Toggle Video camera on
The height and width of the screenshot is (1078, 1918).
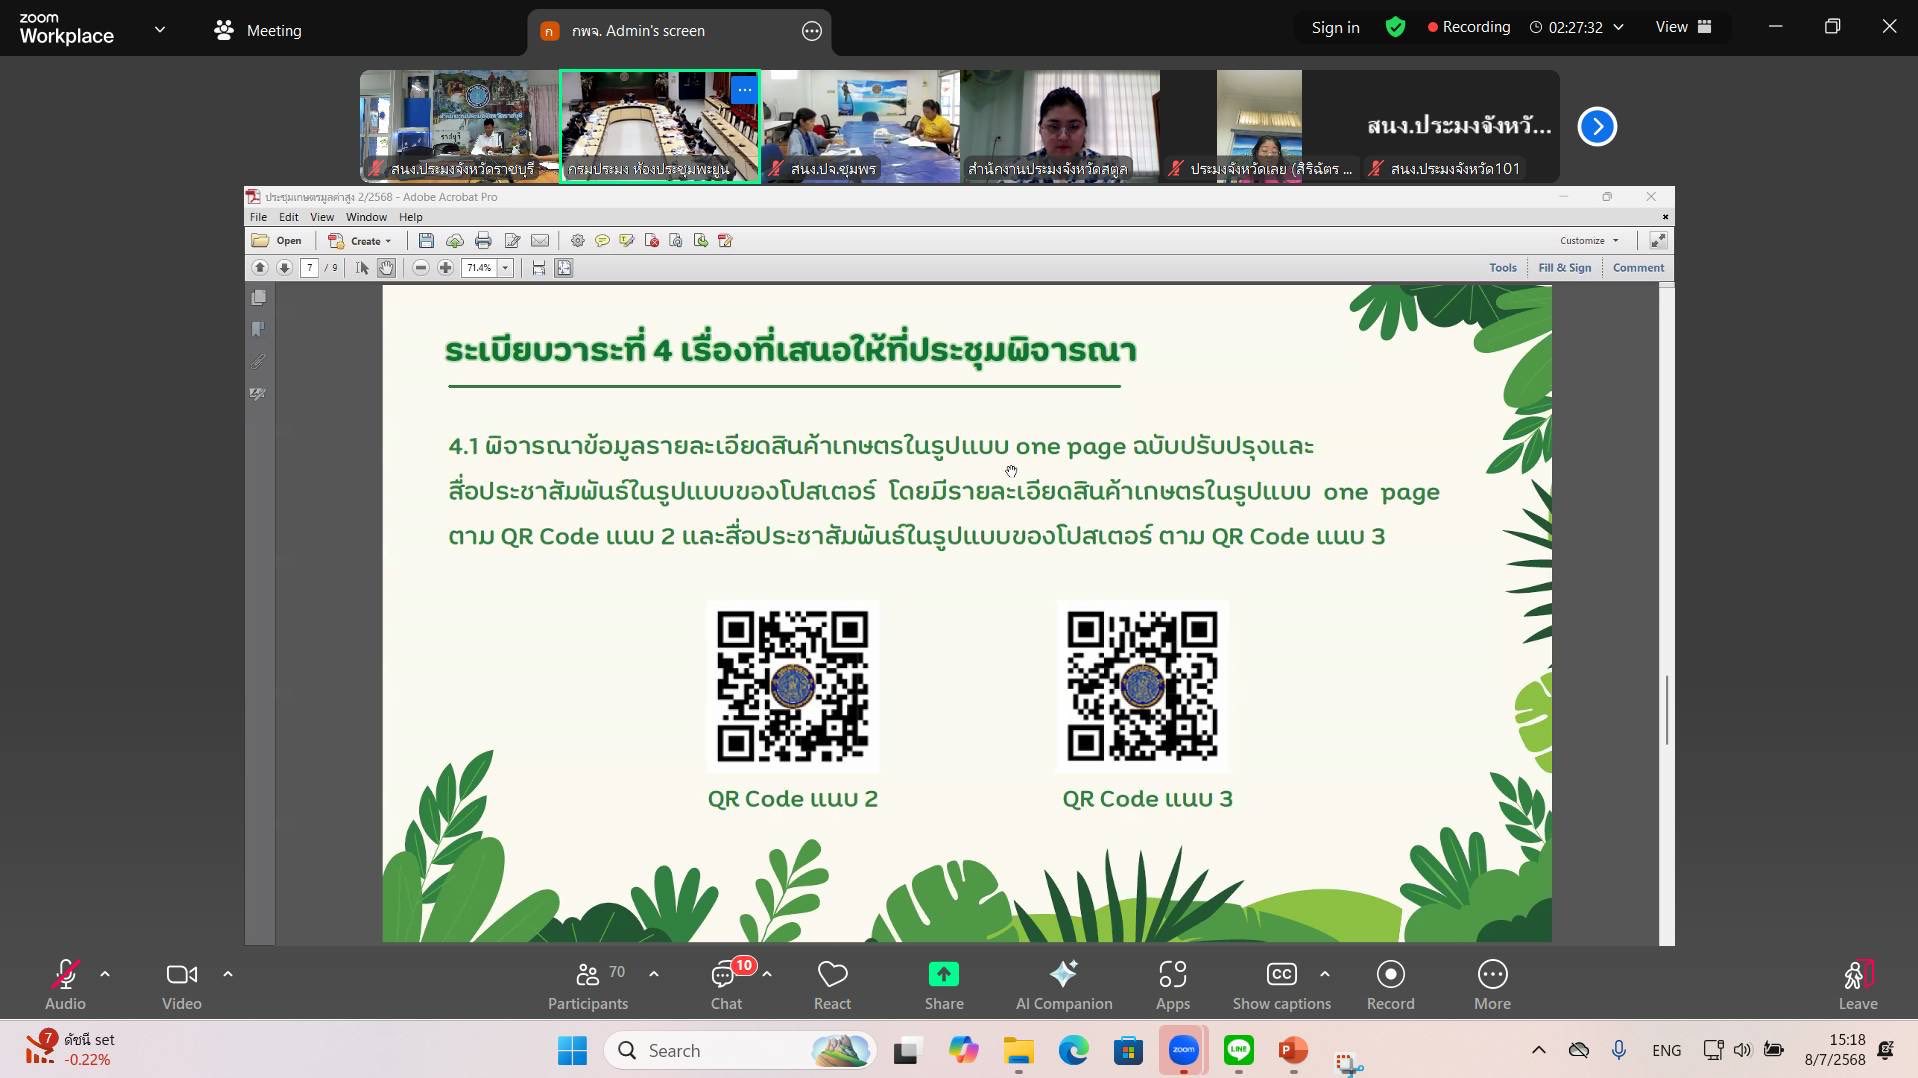tap(182, 986)
